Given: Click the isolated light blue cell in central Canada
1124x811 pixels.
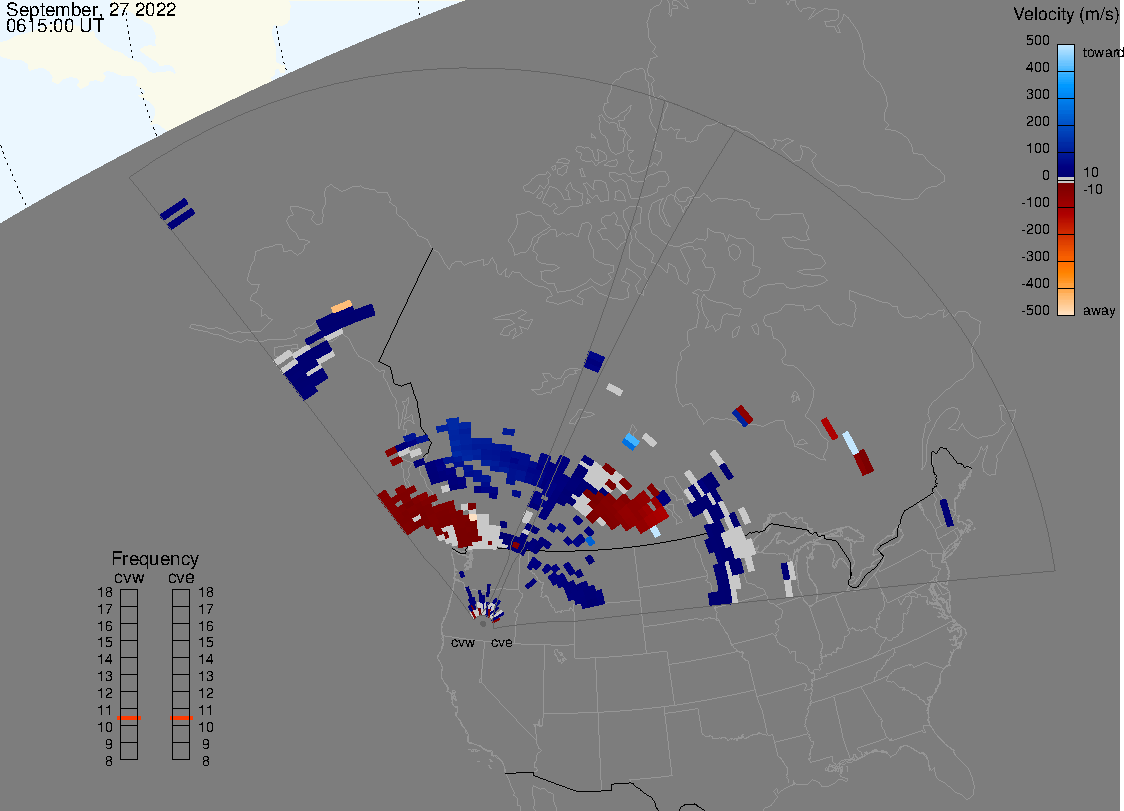Looking at the screenshot, I should click(x=631, y=441).
